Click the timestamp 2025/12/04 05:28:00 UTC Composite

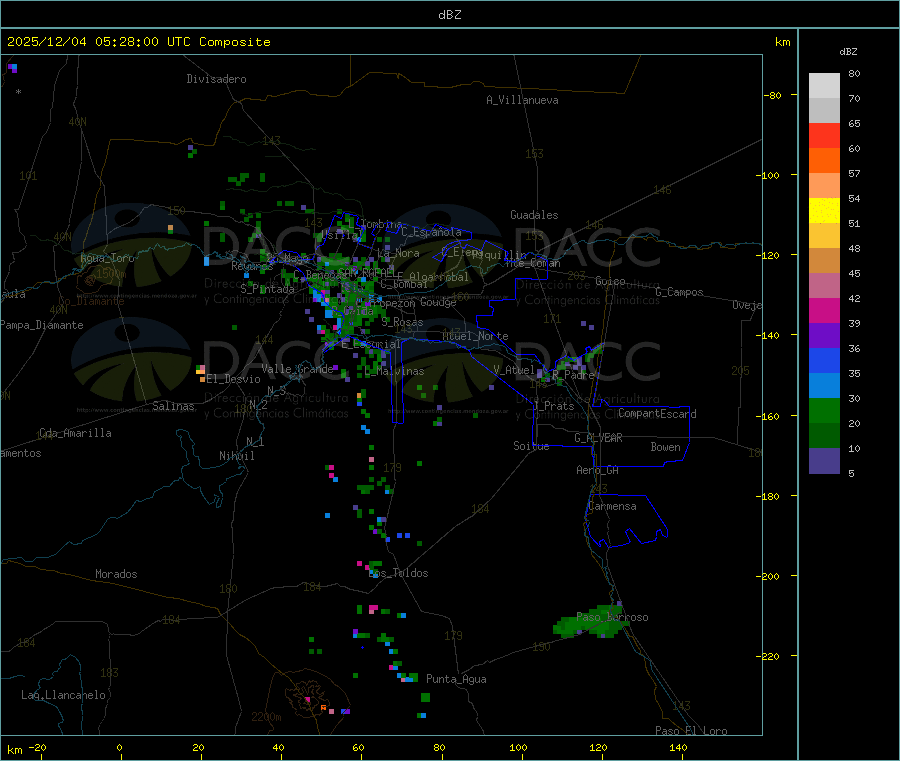coord(138,42)
